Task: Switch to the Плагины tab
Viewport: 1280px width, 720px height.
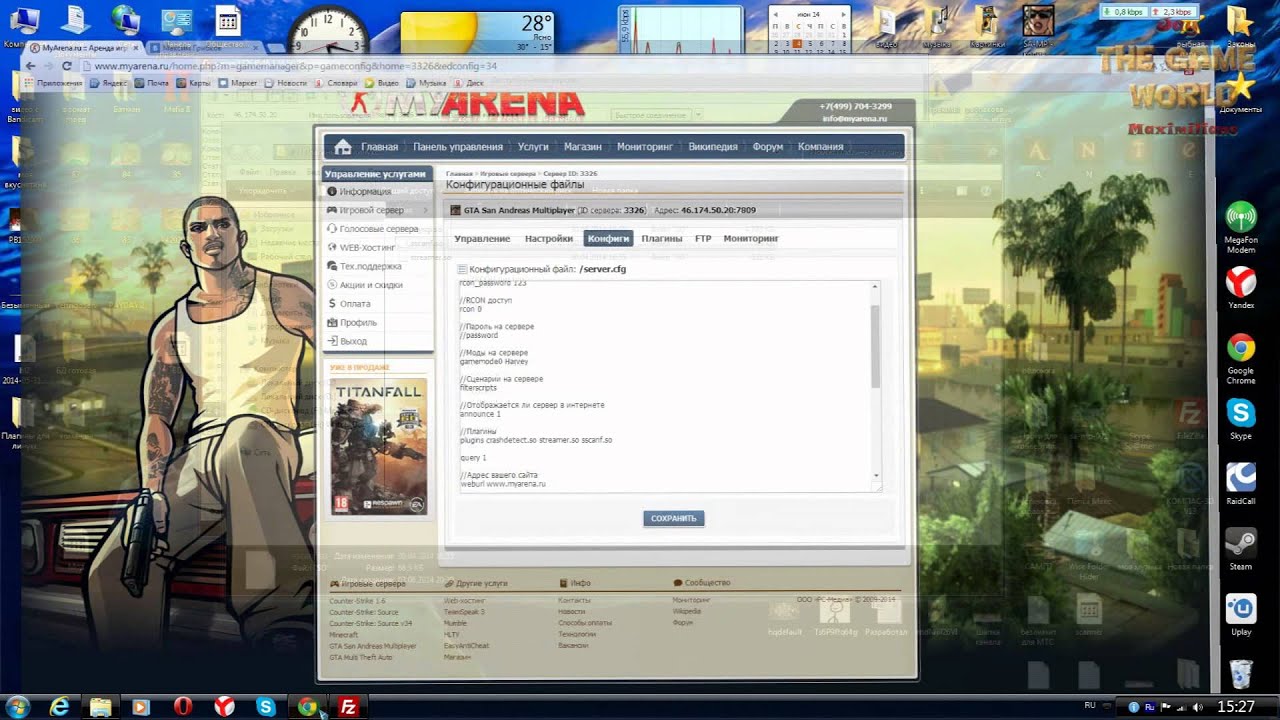Action: (662, 239)
